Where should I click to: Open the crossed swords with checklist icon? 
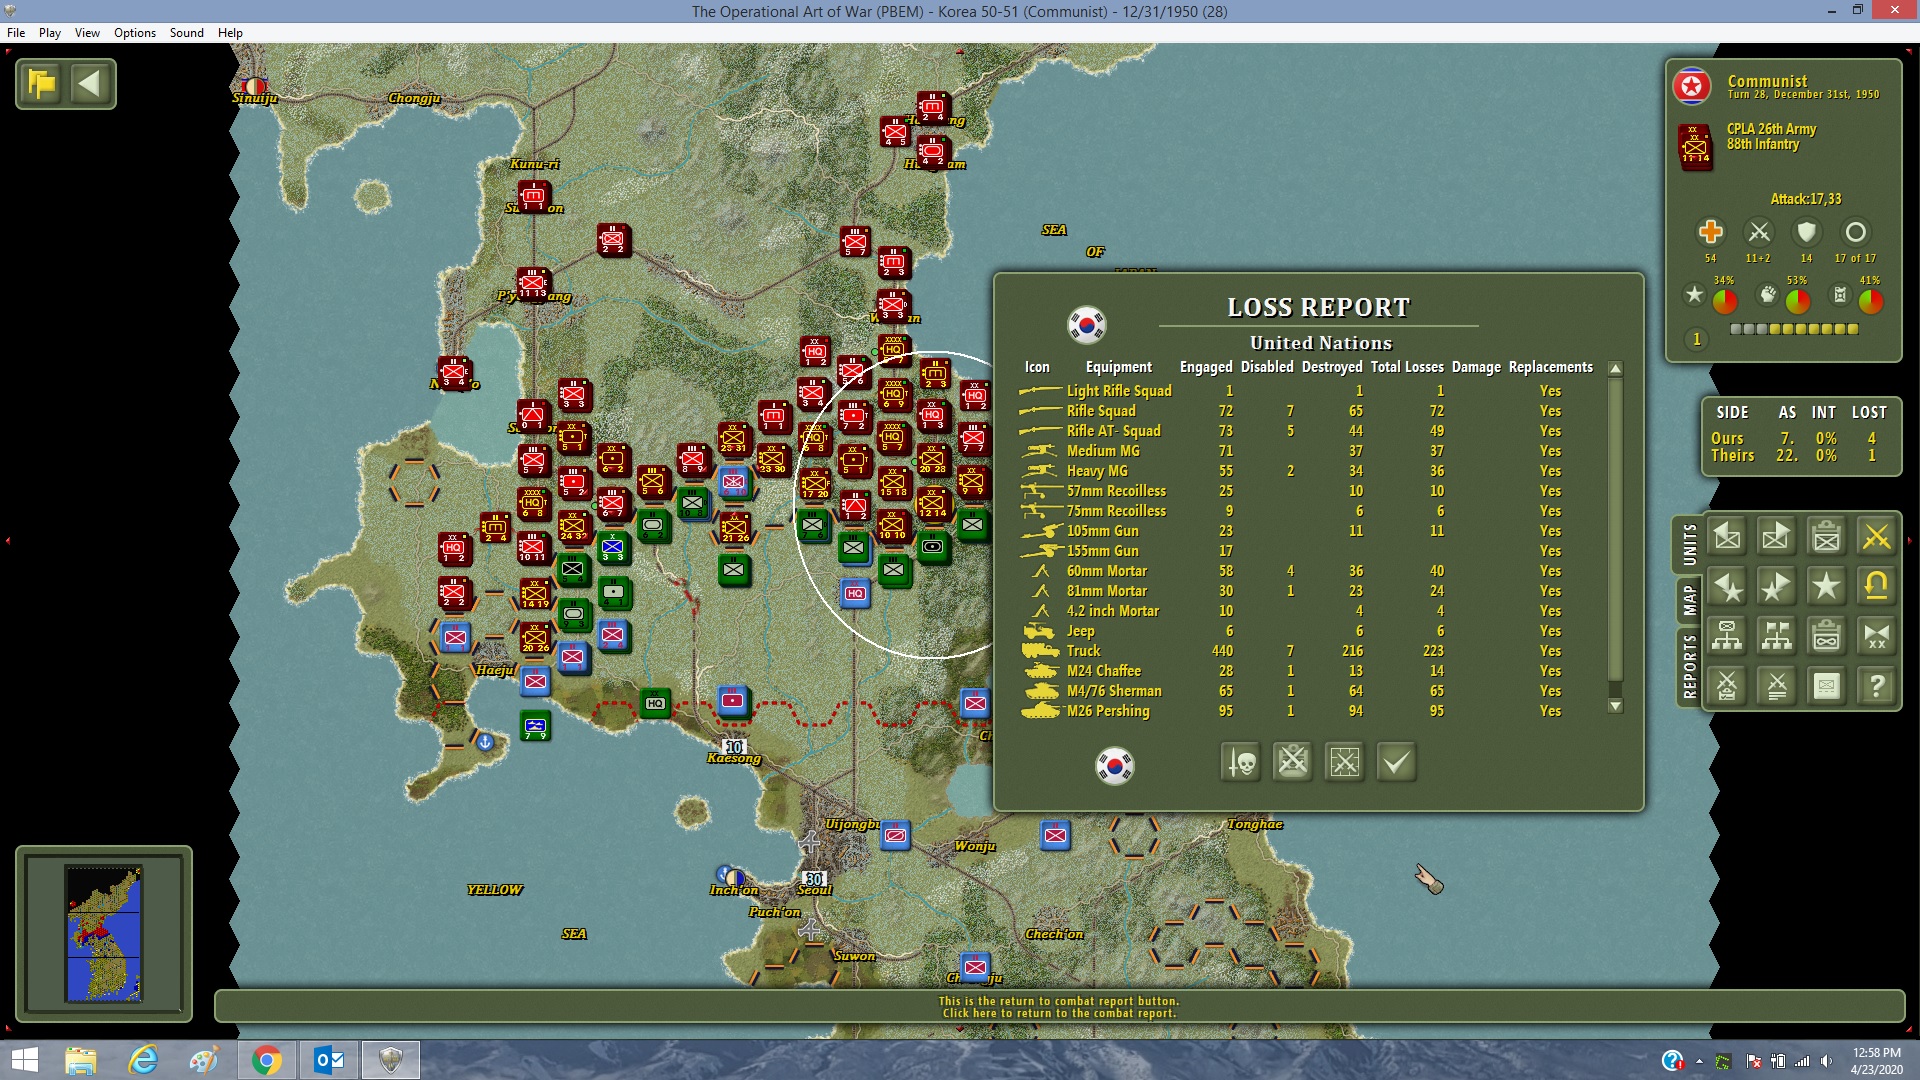[x=1727, y=686]
